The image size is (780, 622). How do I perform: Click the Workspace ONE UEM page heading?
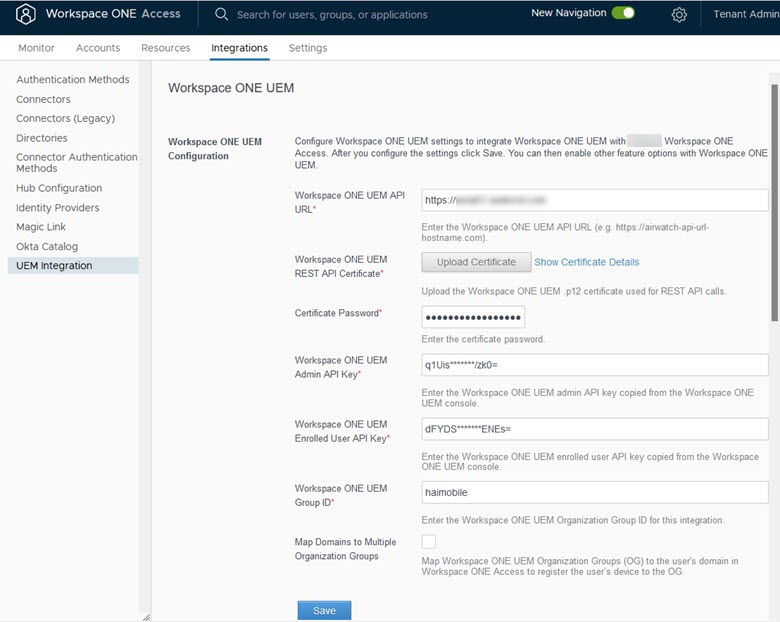coord(231,88)
